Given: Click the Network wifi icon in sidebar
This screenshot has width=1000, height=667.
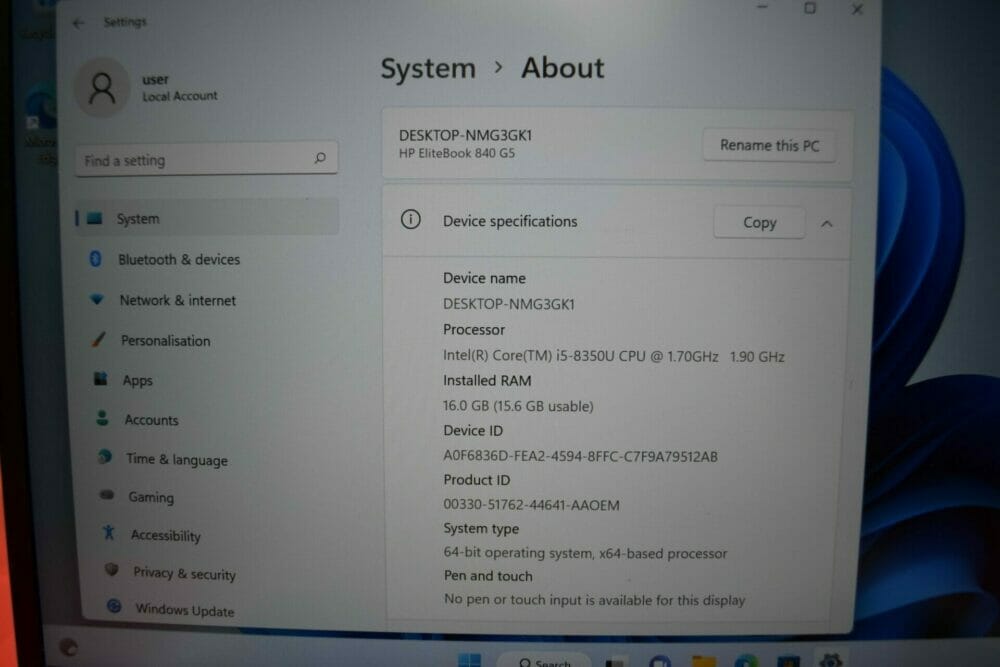Looking at the screenshot, I should coord(97,298).
